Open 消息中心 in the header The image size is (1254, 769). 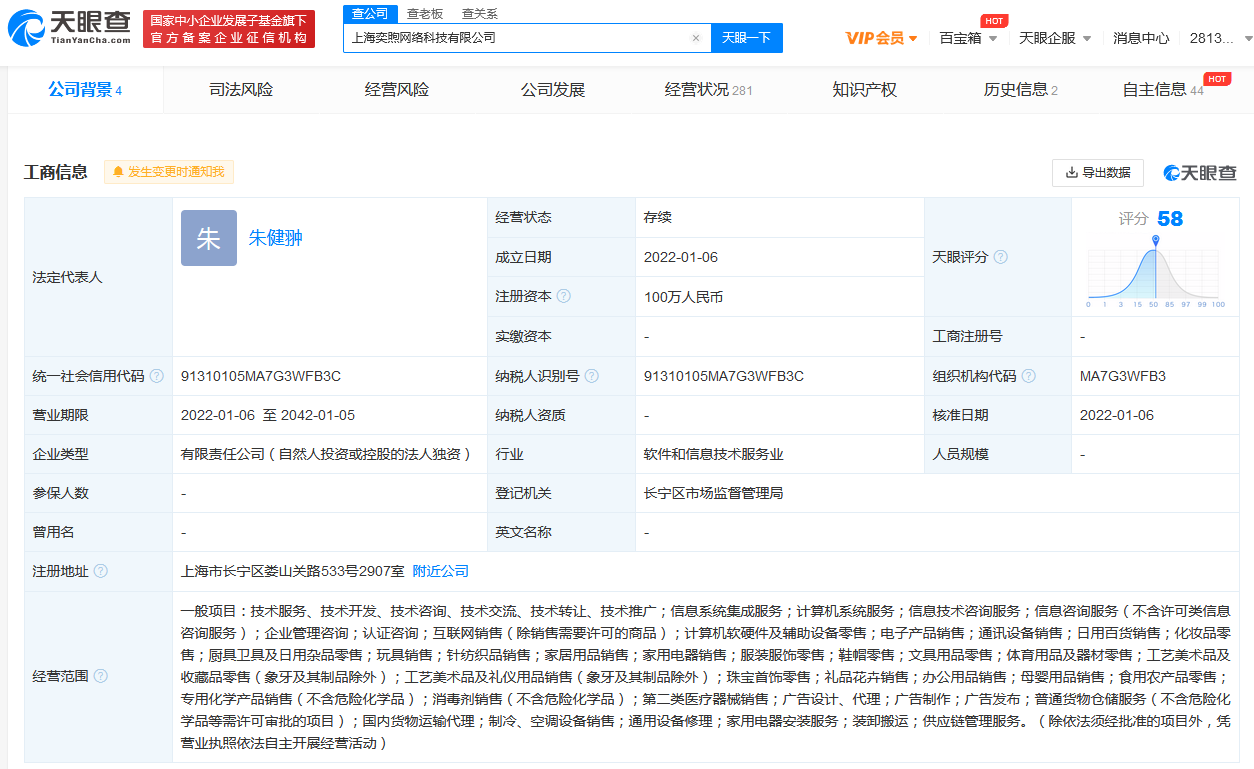(x=1141, y=38)
